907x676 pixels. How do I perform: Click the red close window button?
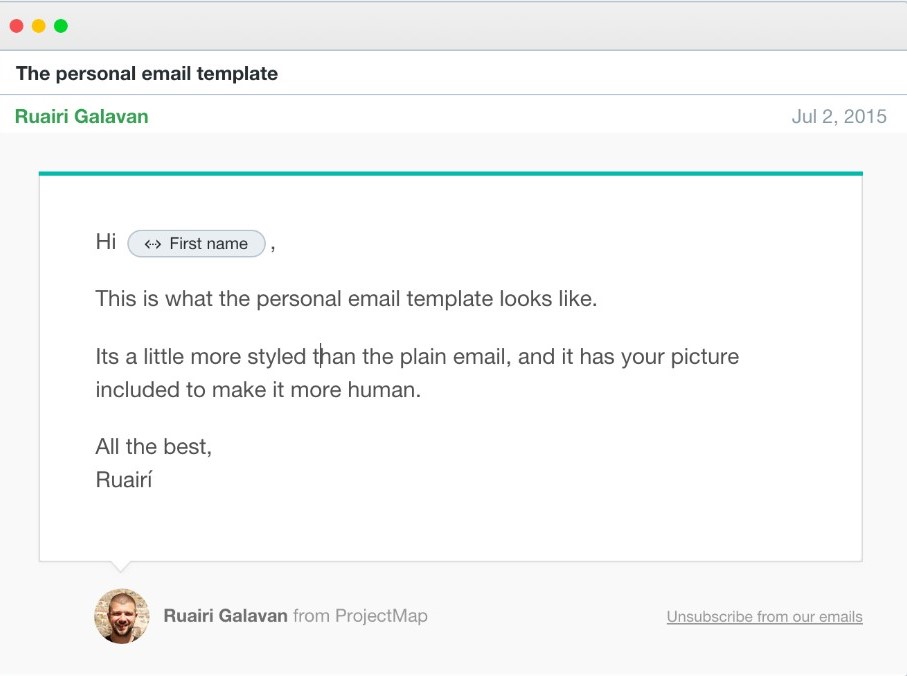tap(17, 26)
